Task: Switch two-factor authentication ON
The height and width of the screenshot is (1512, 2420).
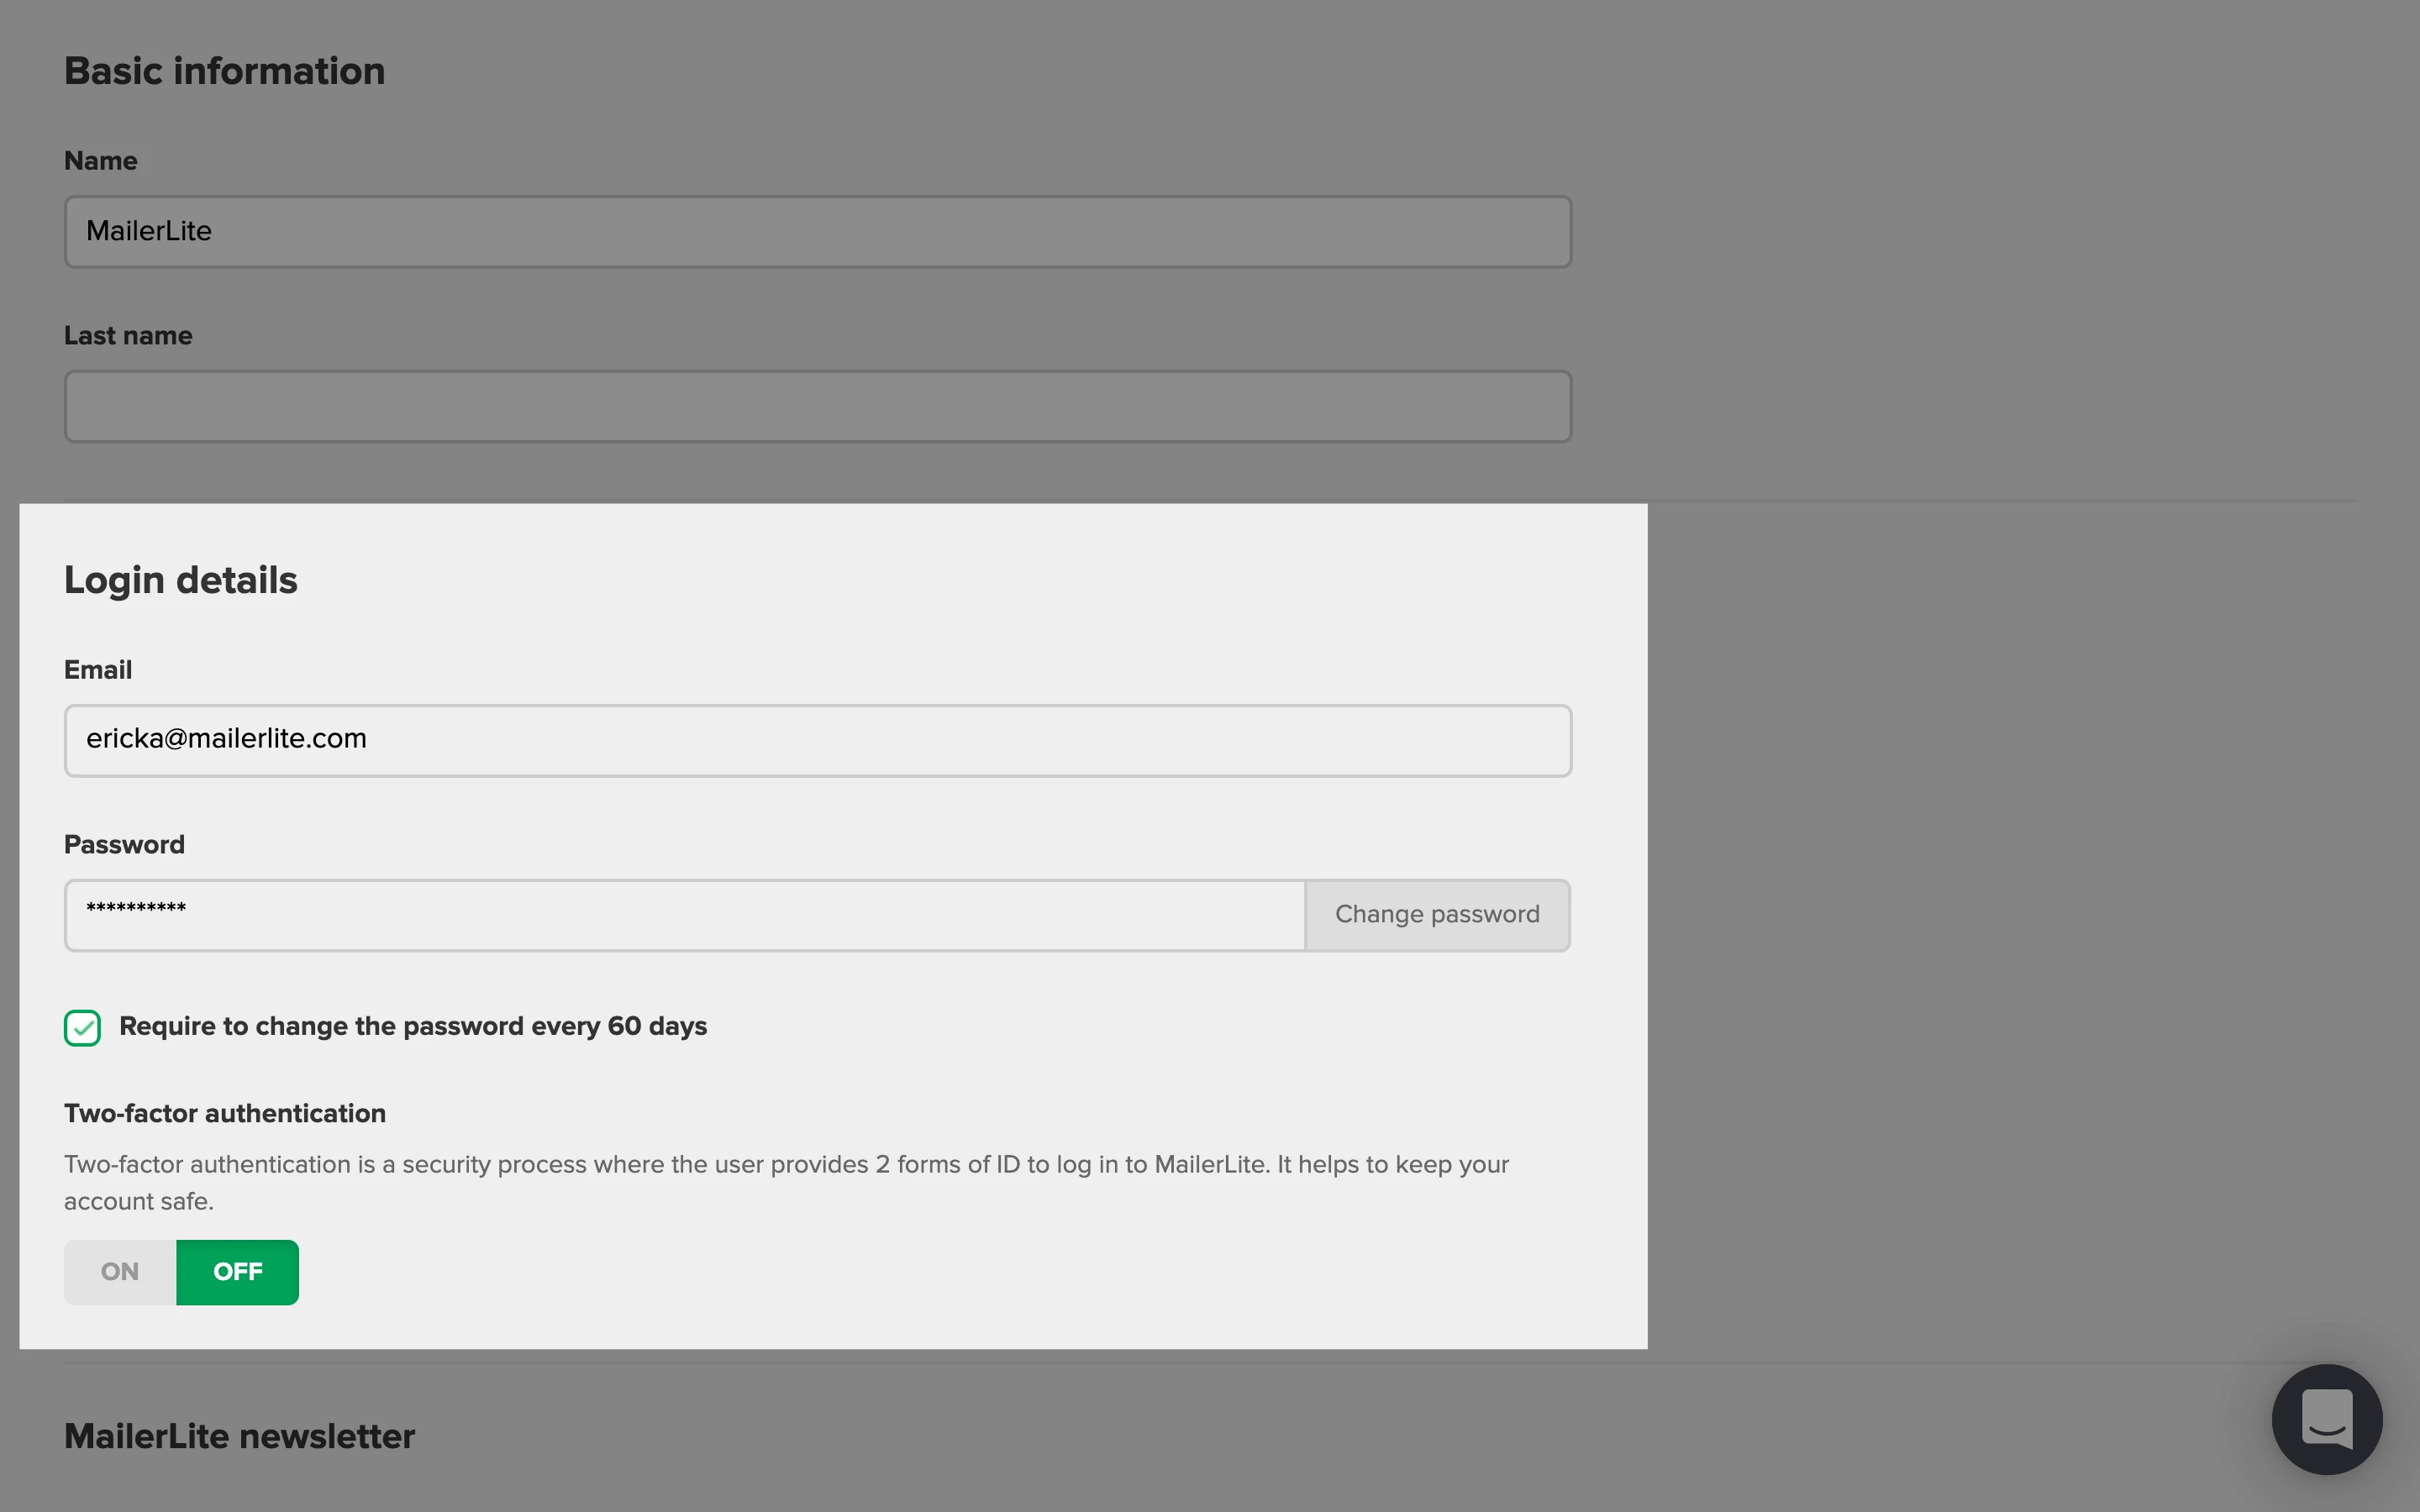Action: [120, 1272]
